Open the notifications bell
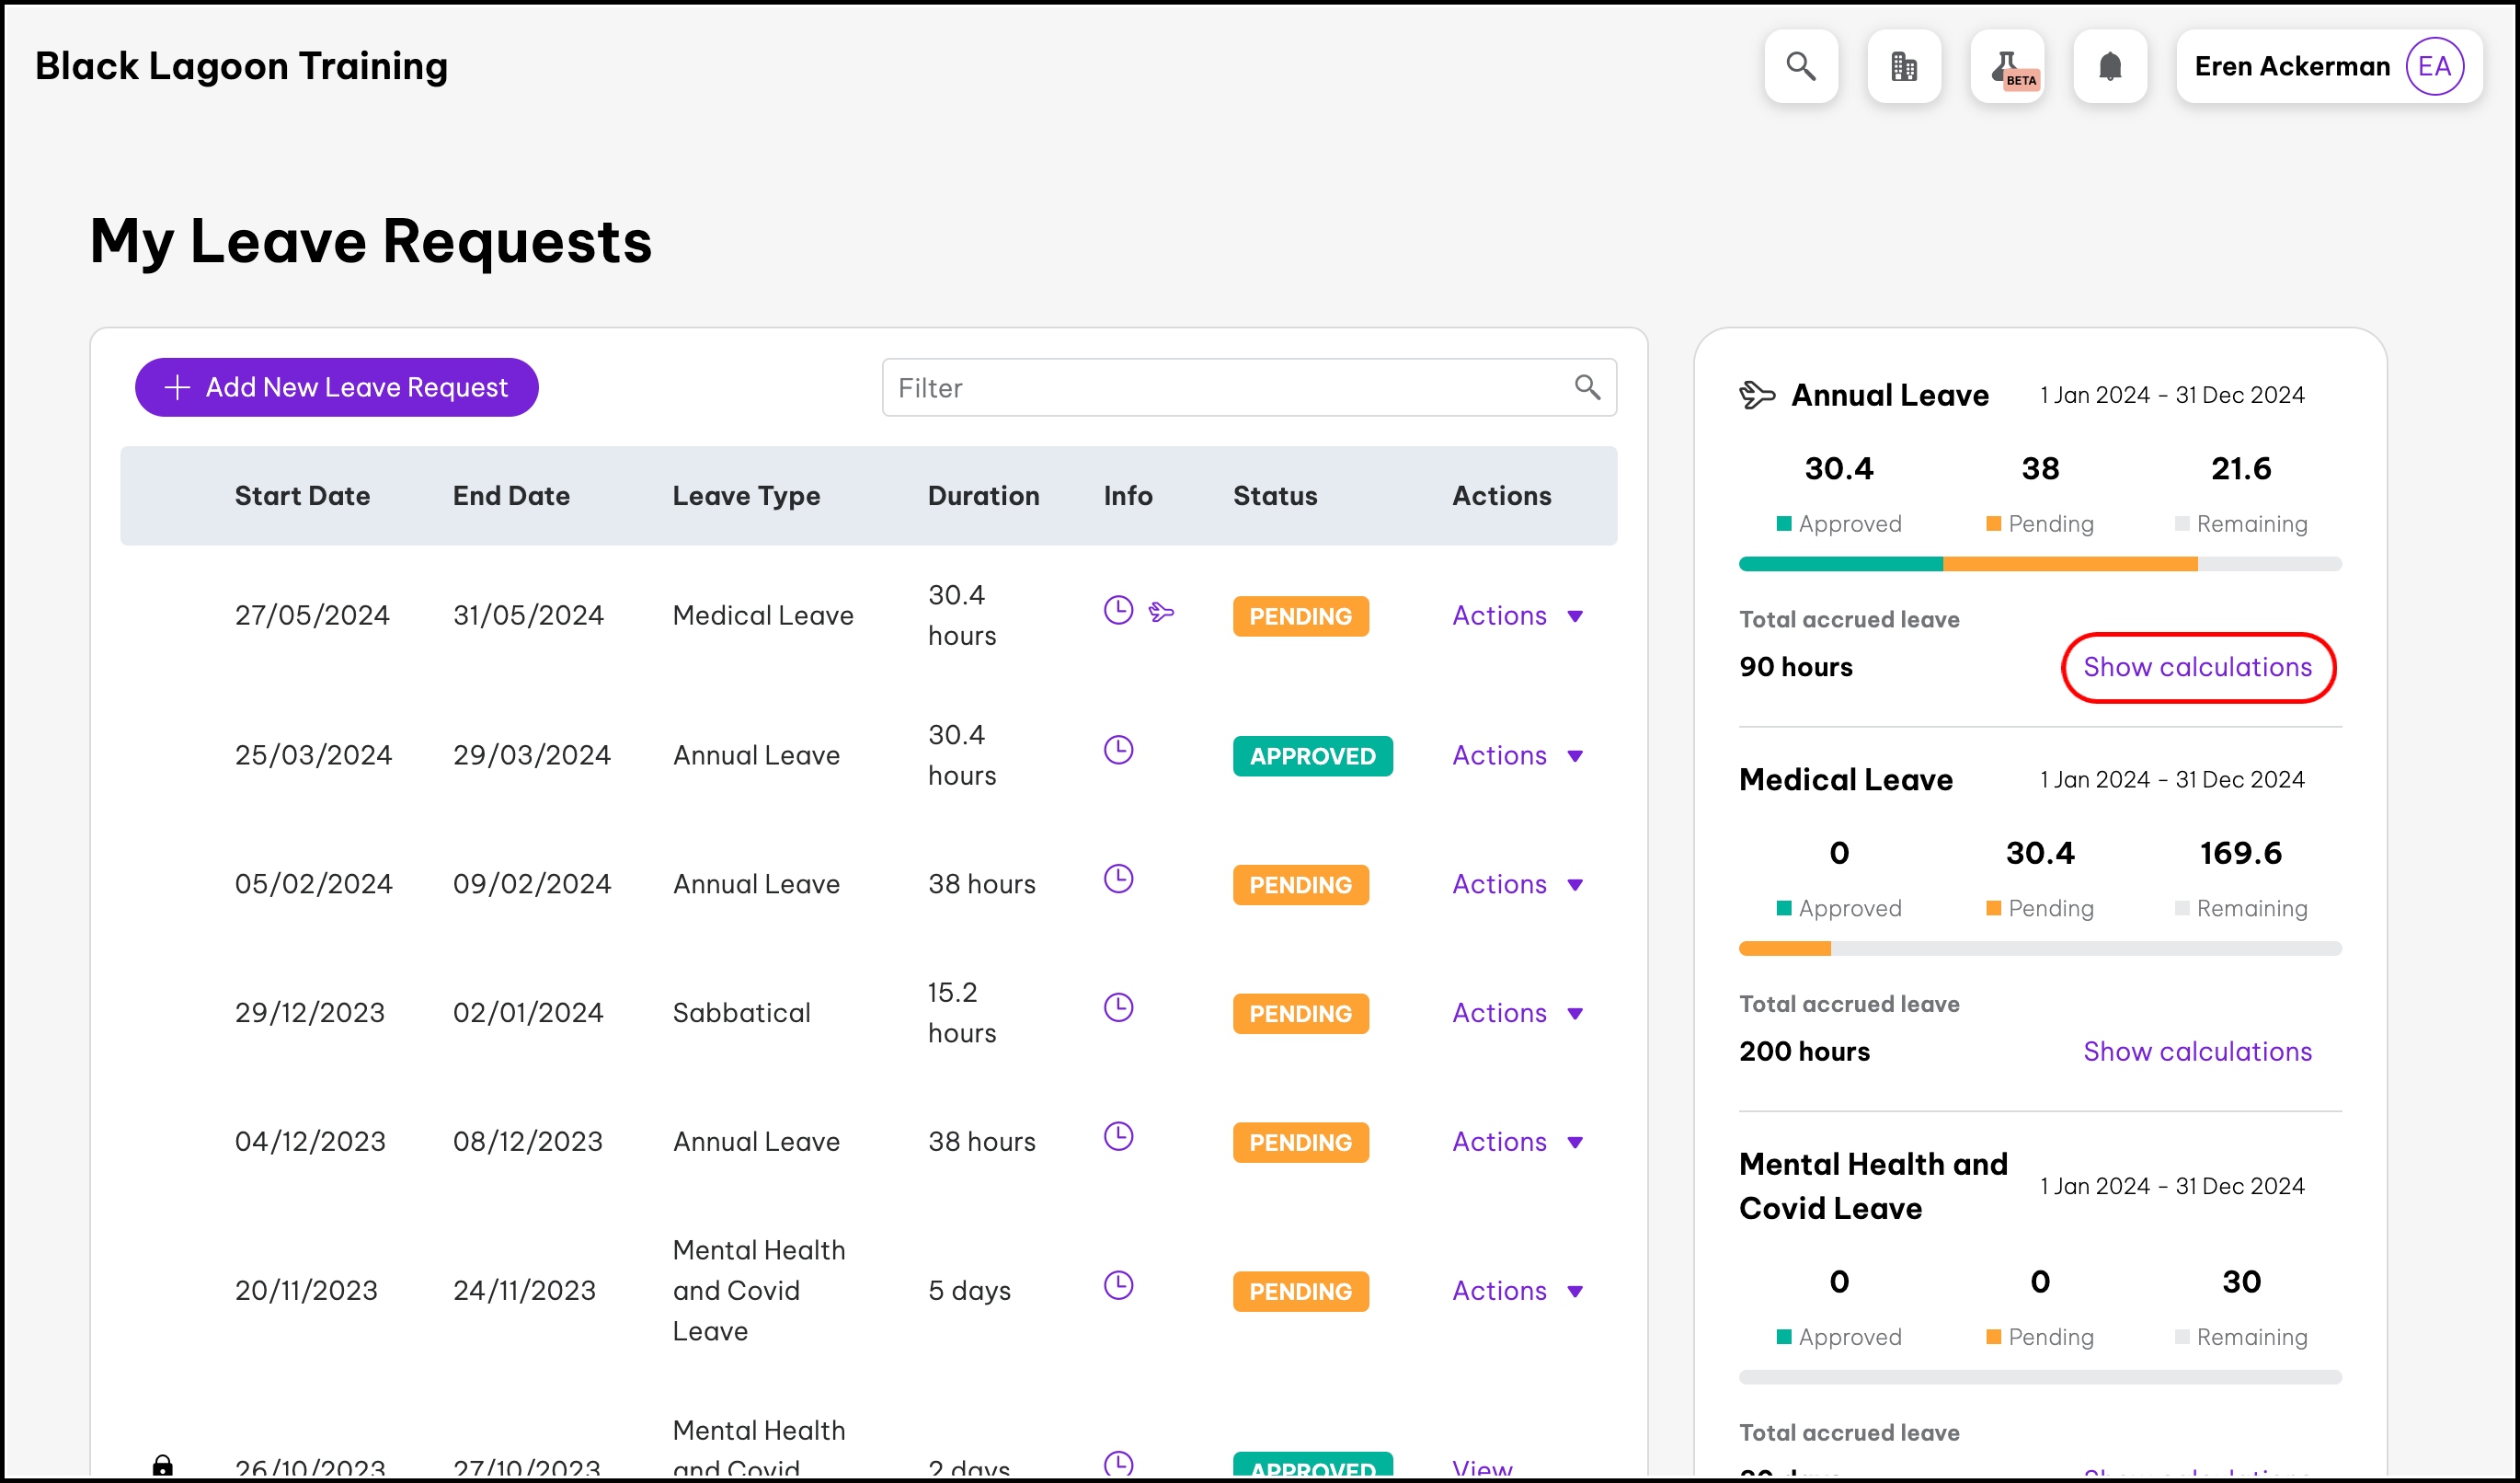2520x1483 pixels. (2109, 66)
